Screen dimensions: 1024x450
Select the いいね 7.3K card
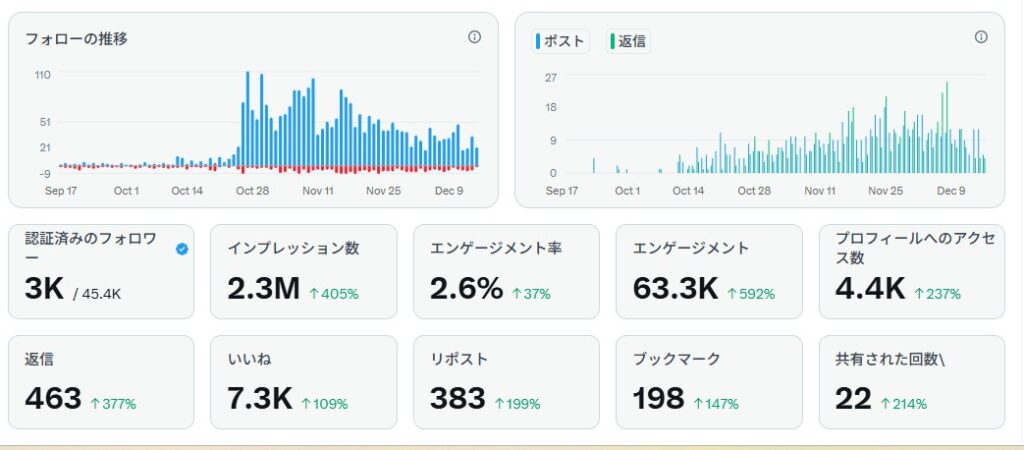coord(303,382)
